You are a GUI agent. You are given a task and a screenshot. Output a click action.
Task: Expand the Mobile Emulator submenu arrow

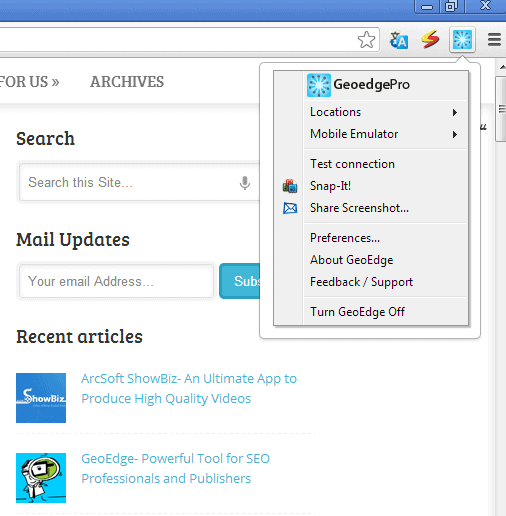click(455, 135)
